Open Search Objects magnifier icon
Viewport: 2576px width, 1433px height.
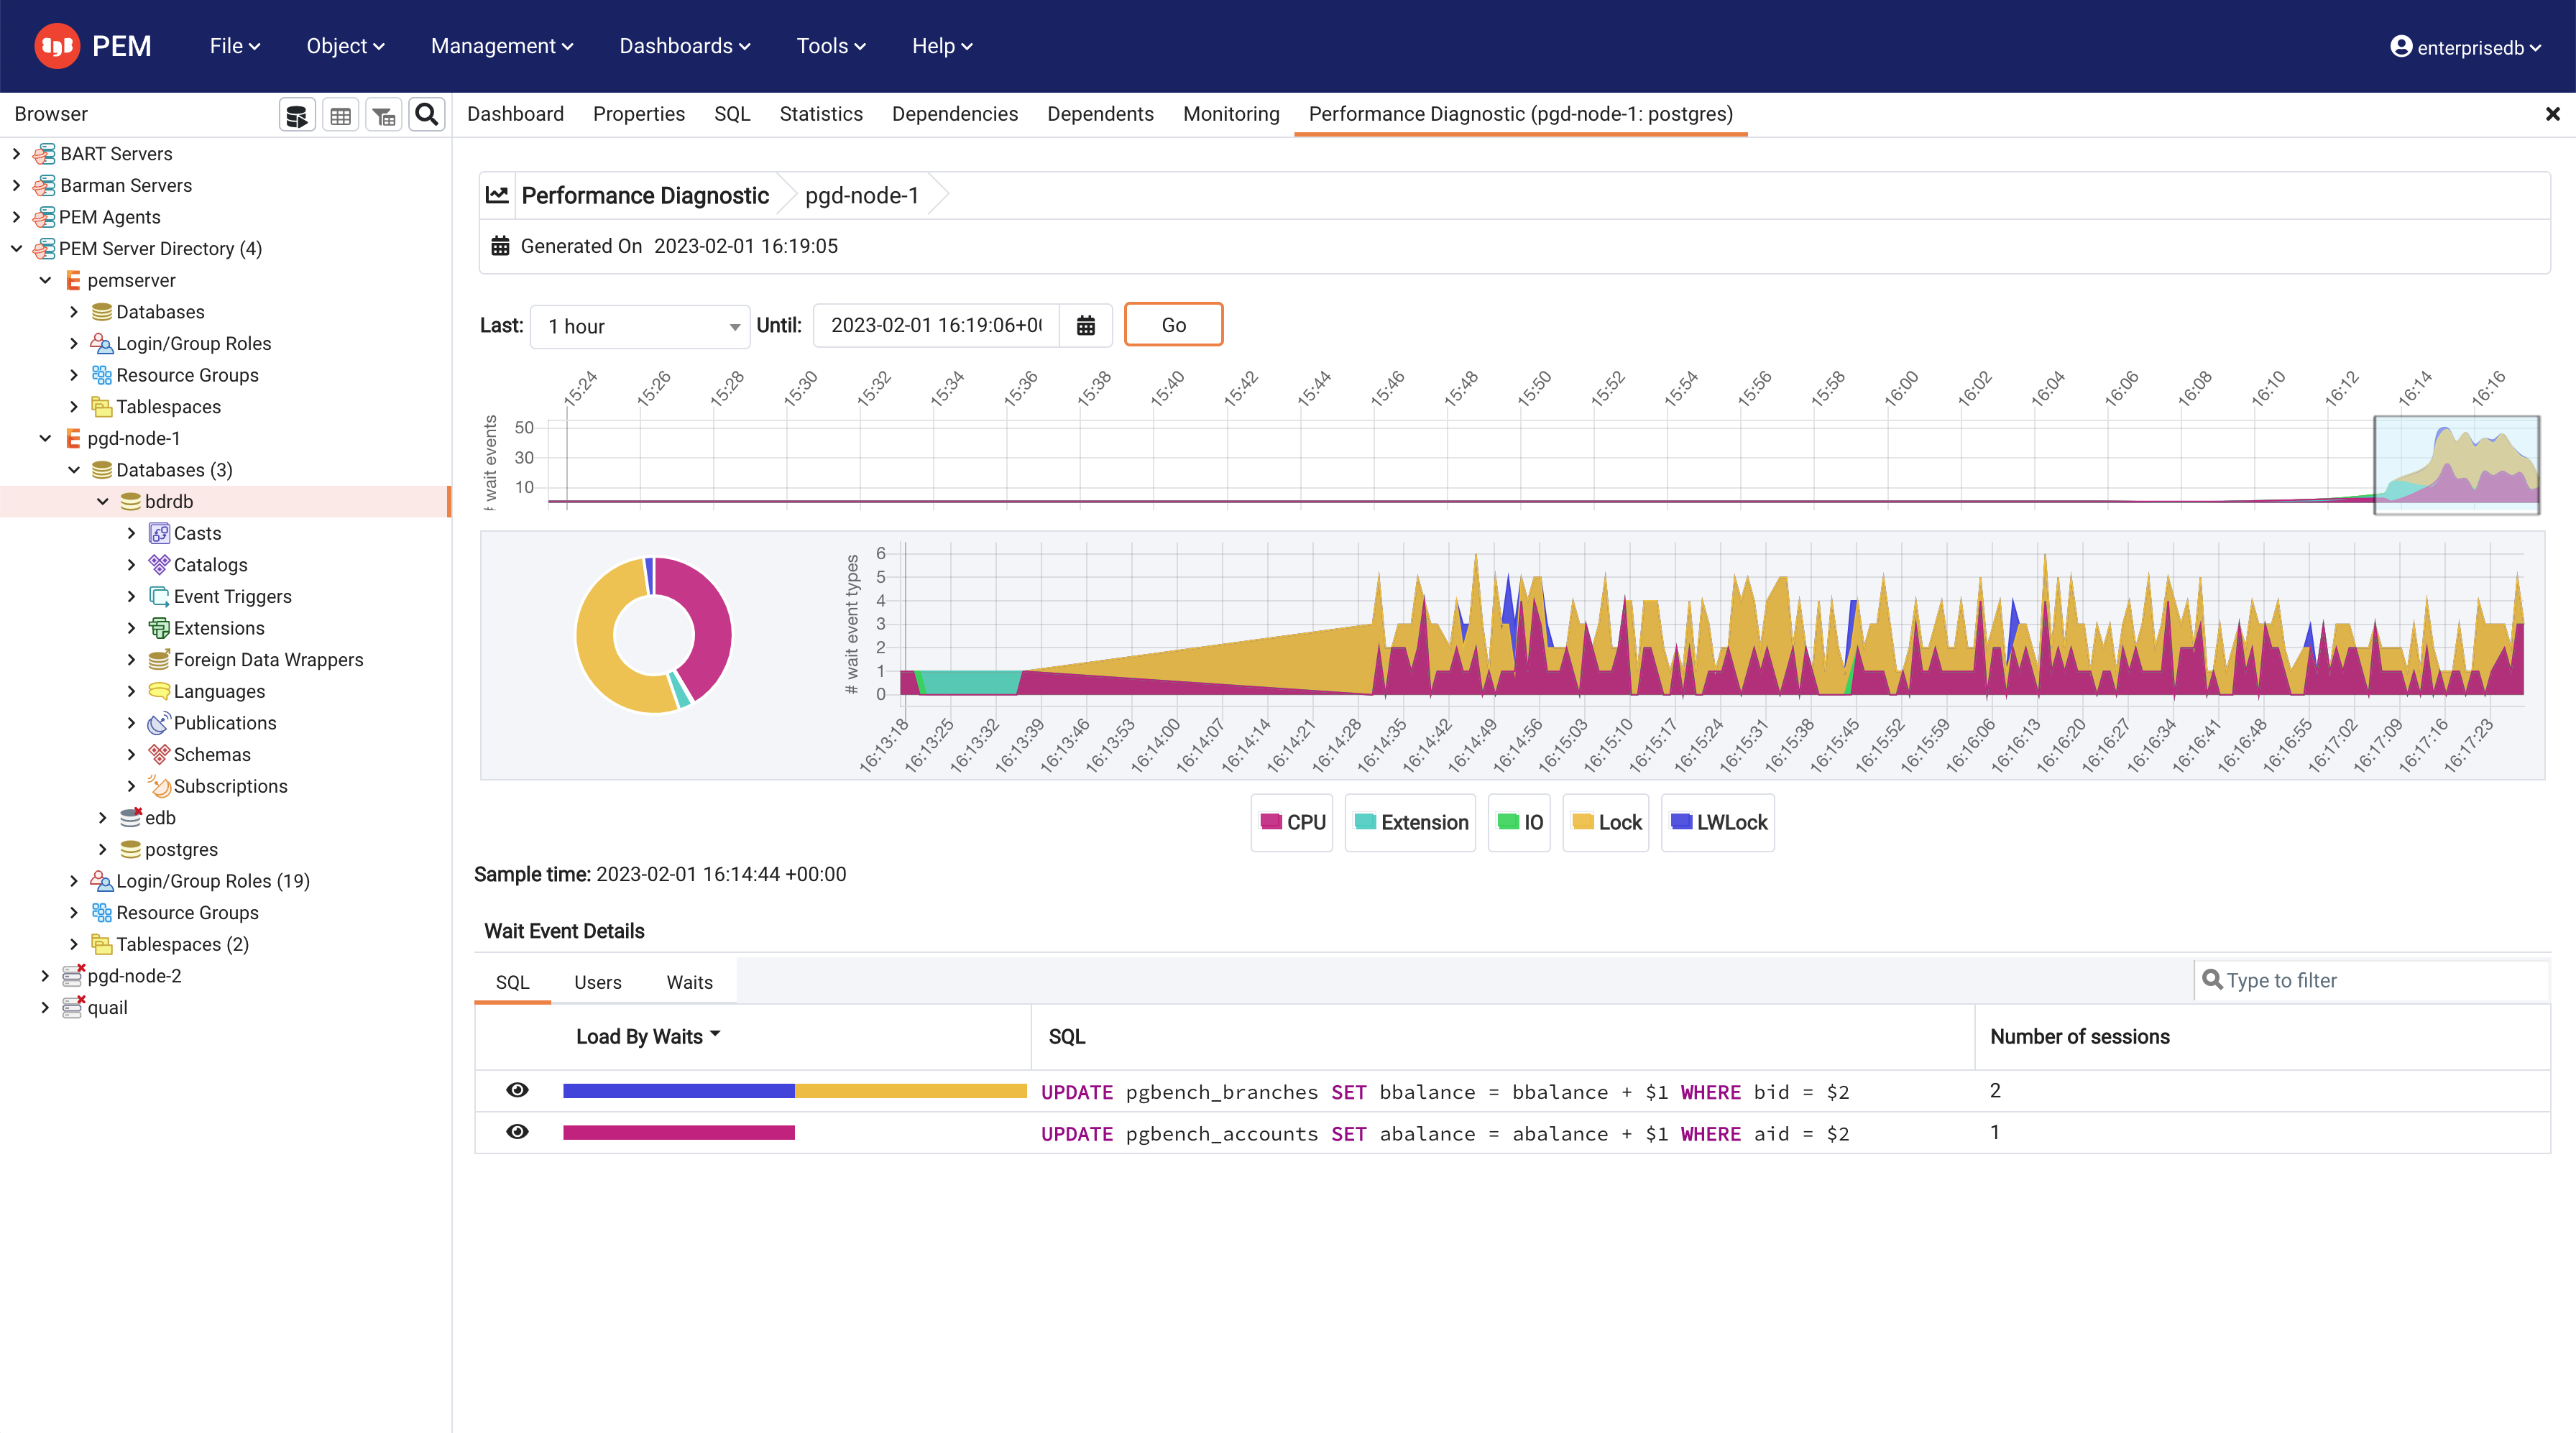click(427, 115)
